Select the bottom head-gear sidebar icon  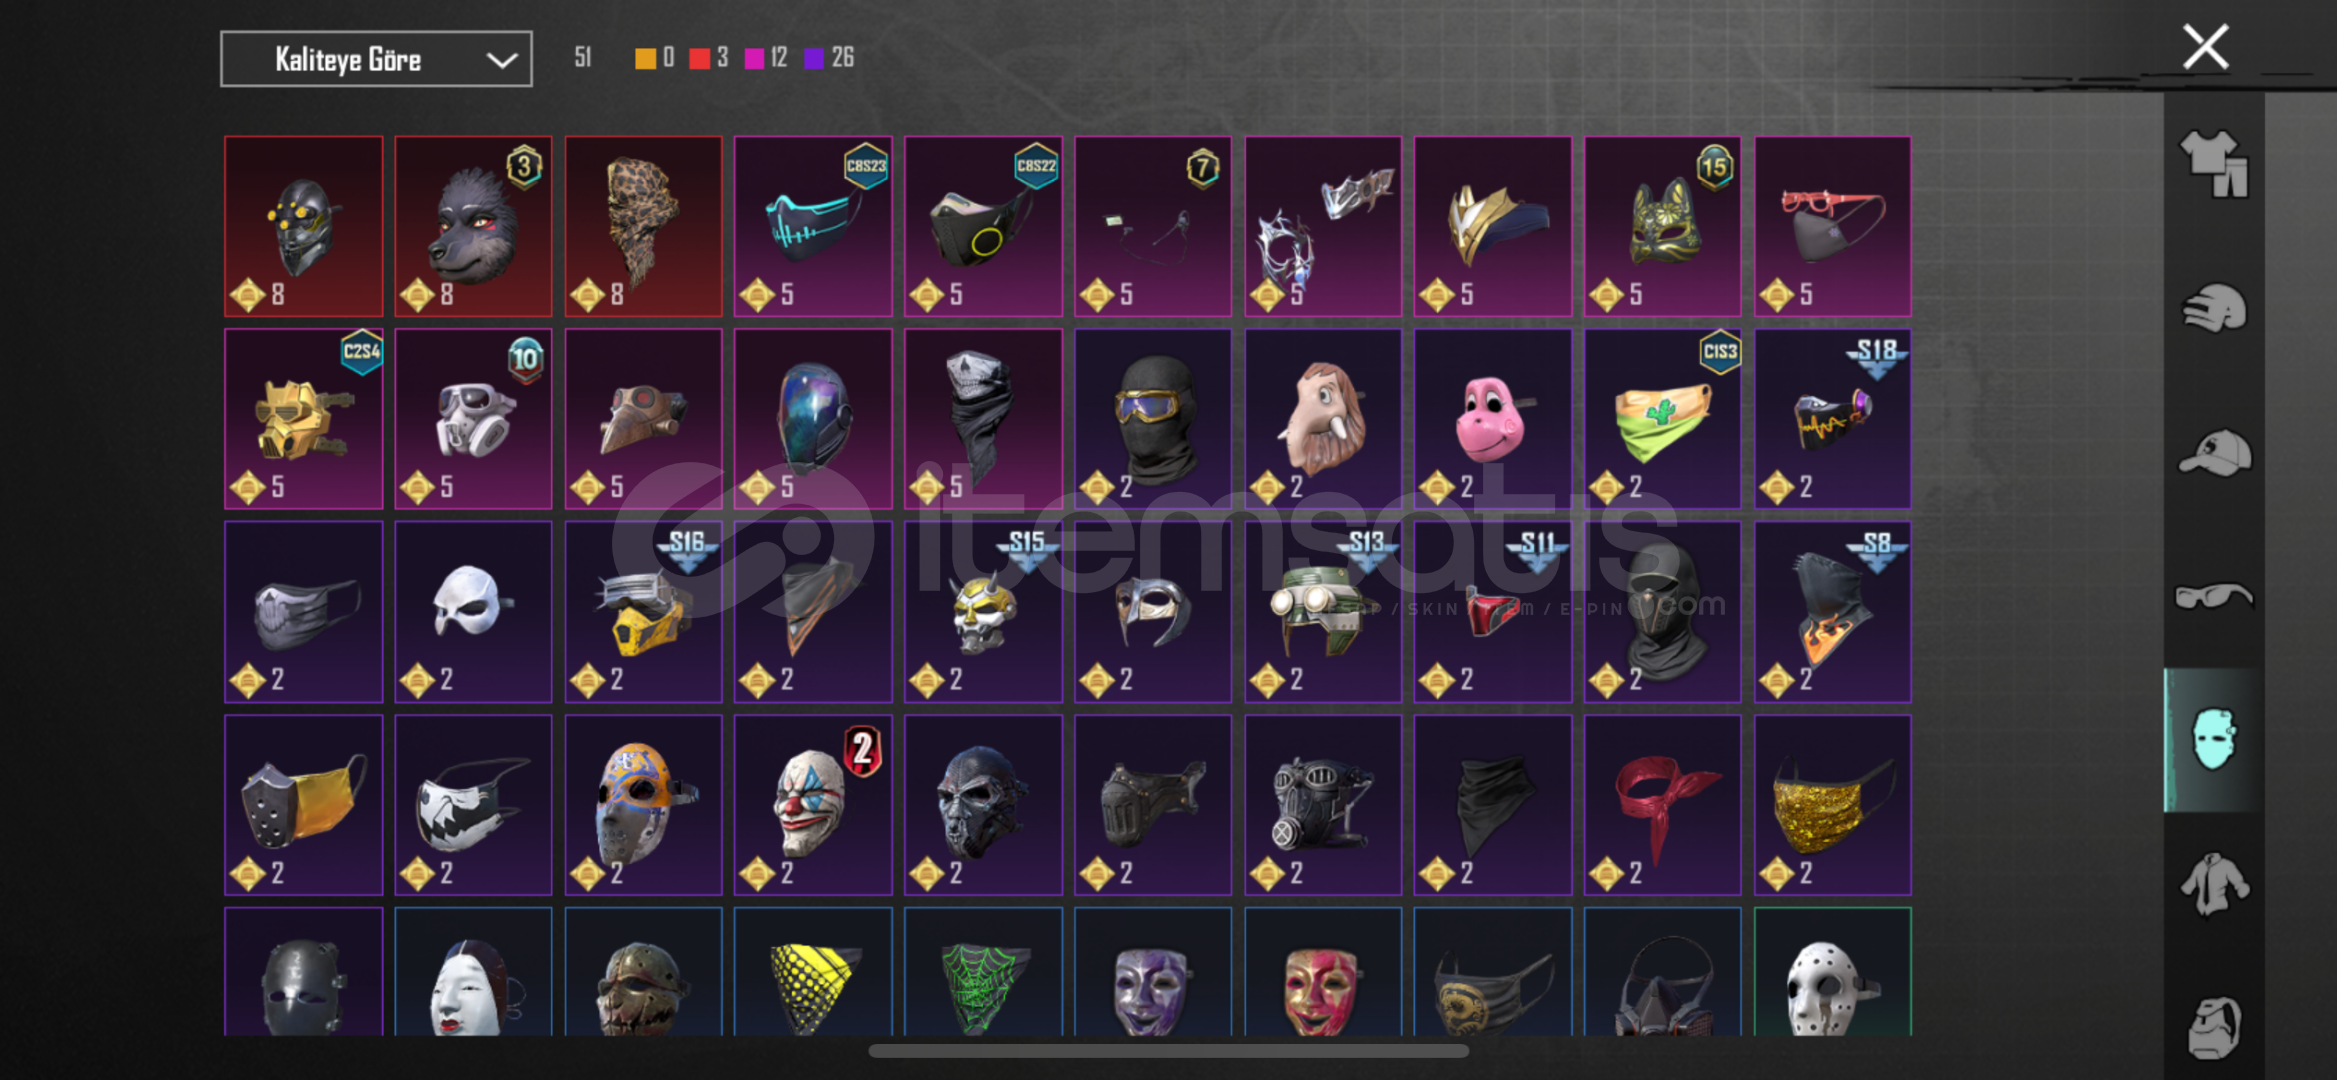[x=2214, y=1027]
